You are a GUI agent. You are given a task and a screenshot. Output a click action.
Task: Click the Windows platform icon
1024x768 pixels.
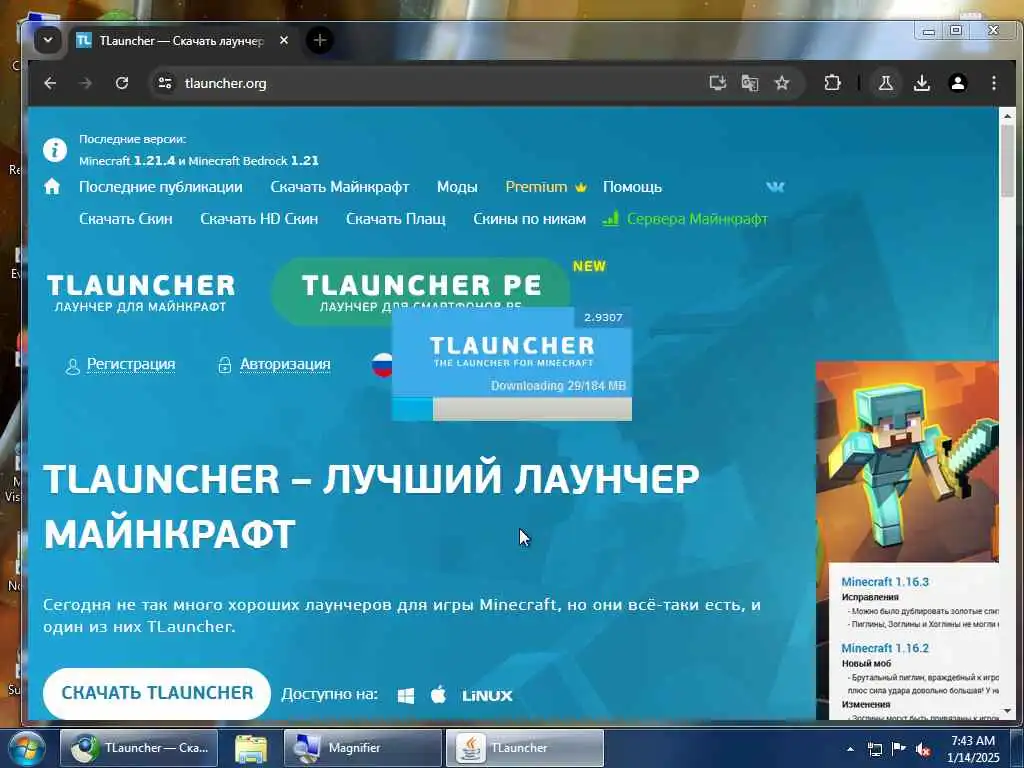(406, 696)
